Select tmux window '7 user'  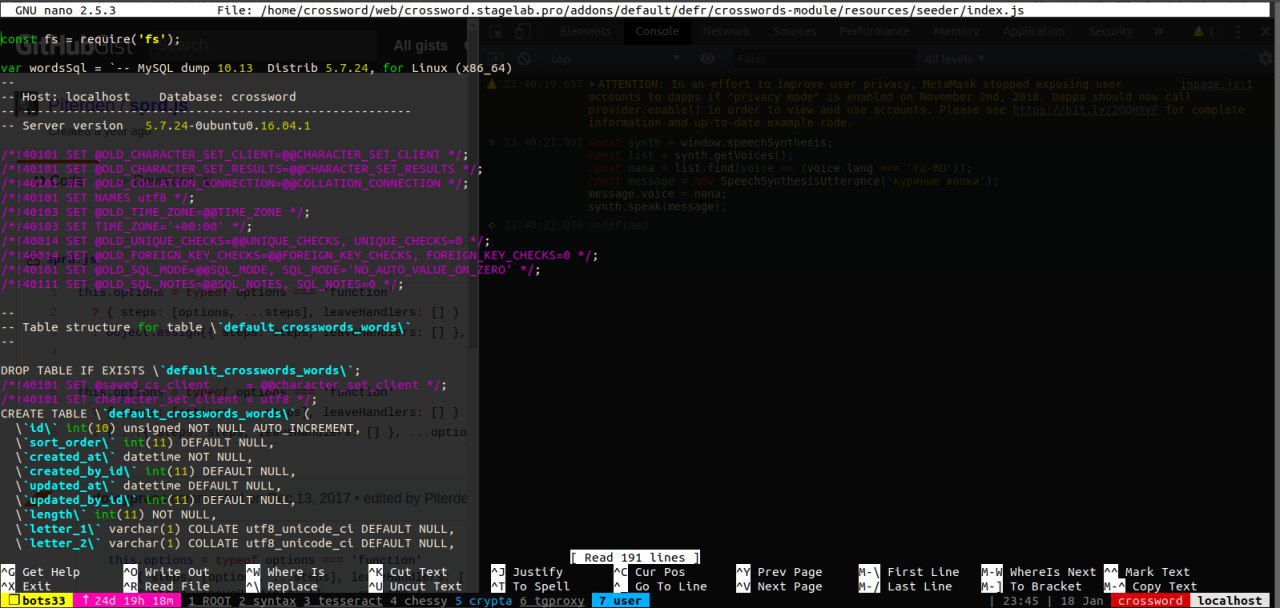point(620,601)
